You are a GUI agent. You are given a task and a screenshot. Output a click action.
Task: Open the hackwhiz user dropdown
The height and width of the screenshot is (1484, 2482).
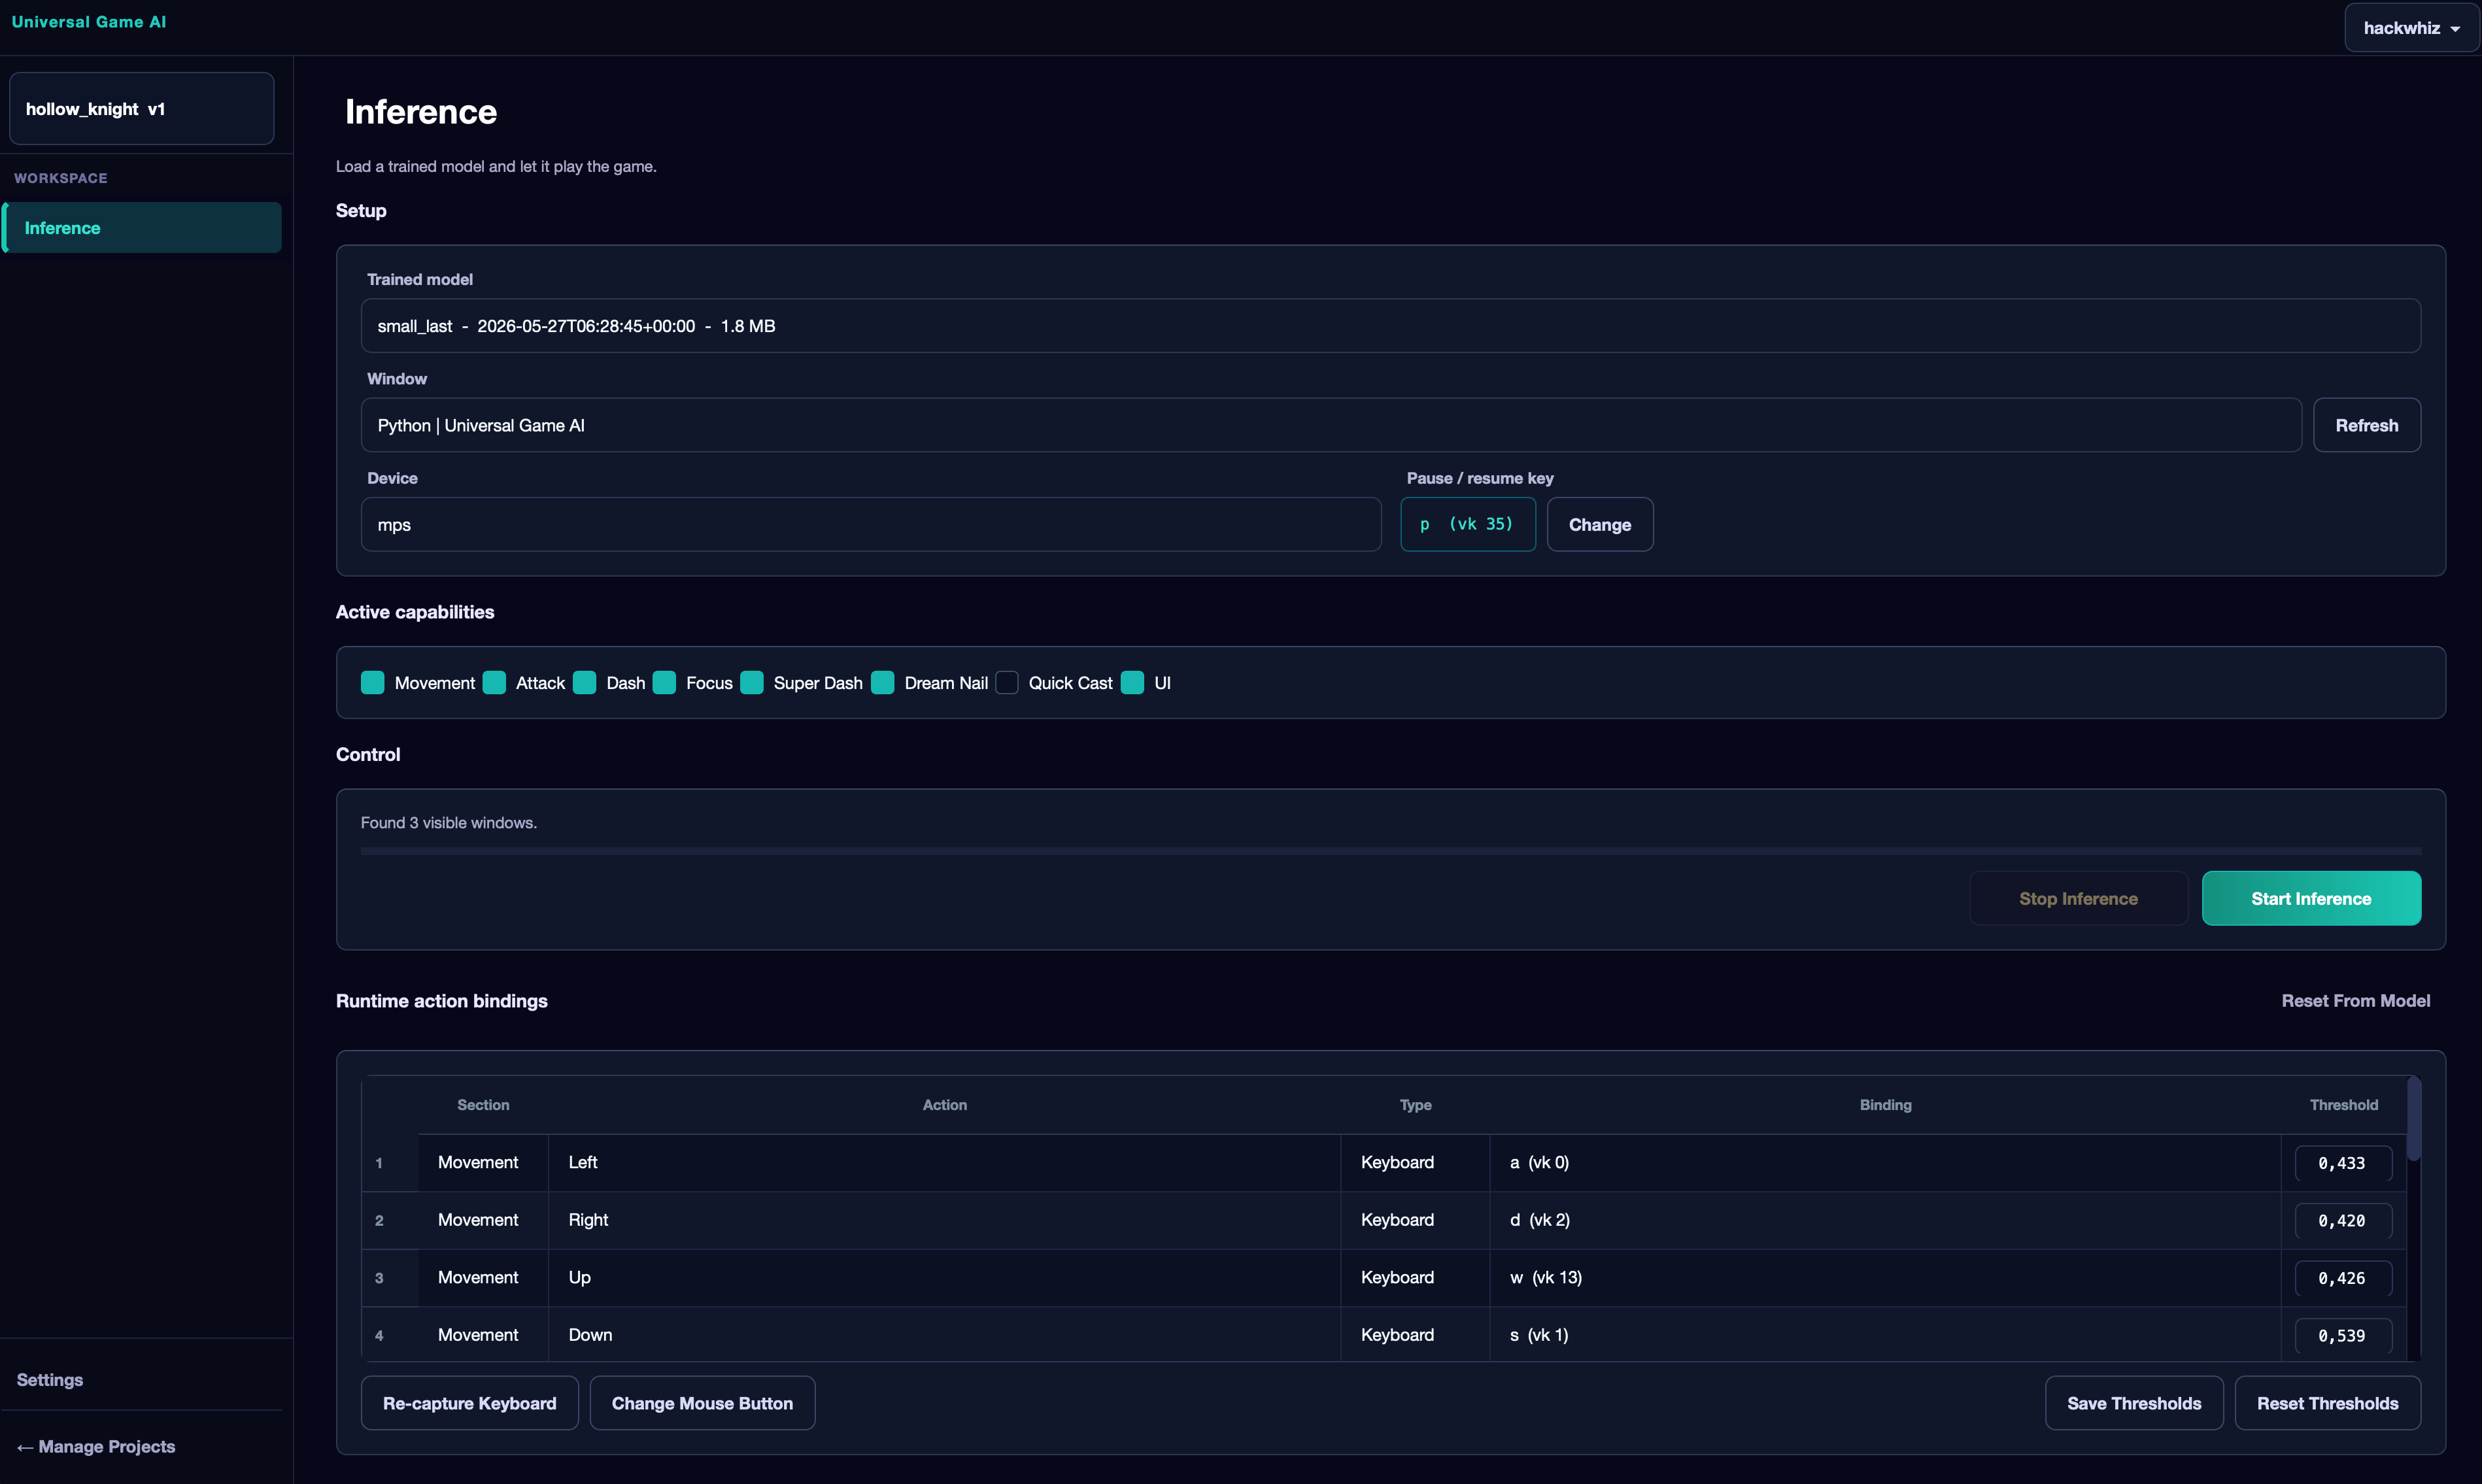[x=2410, y=28]
